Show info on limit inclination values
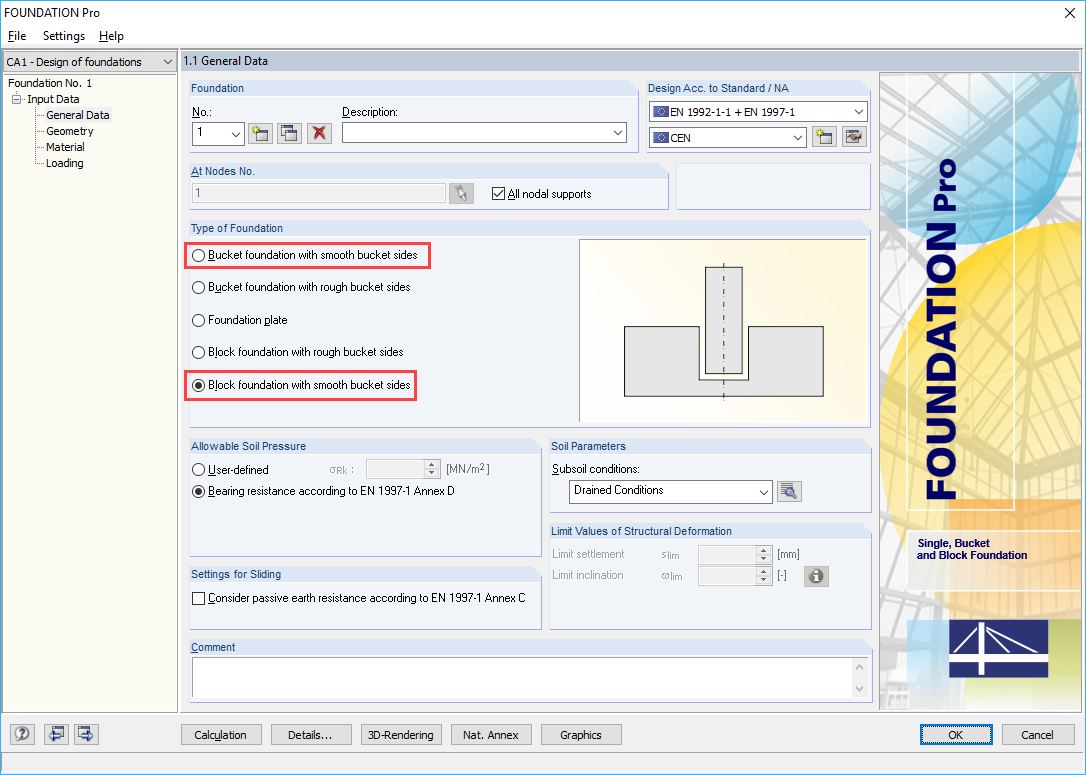Image resolution: width=1086 pixels, height=775 pixels. coord(816,576)
